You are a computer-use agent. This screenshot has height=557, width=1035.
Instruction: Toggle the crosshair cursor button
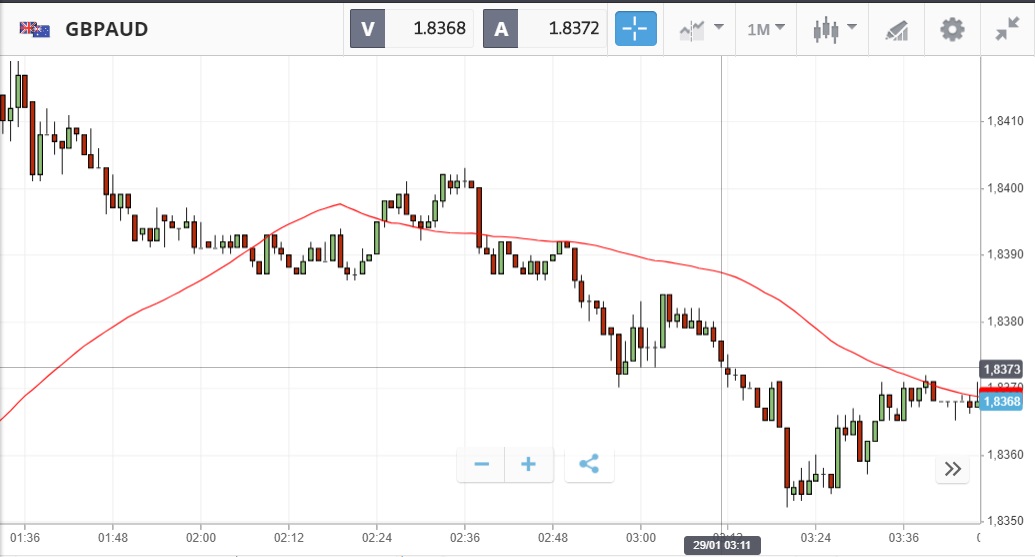(x=635, y=29)
